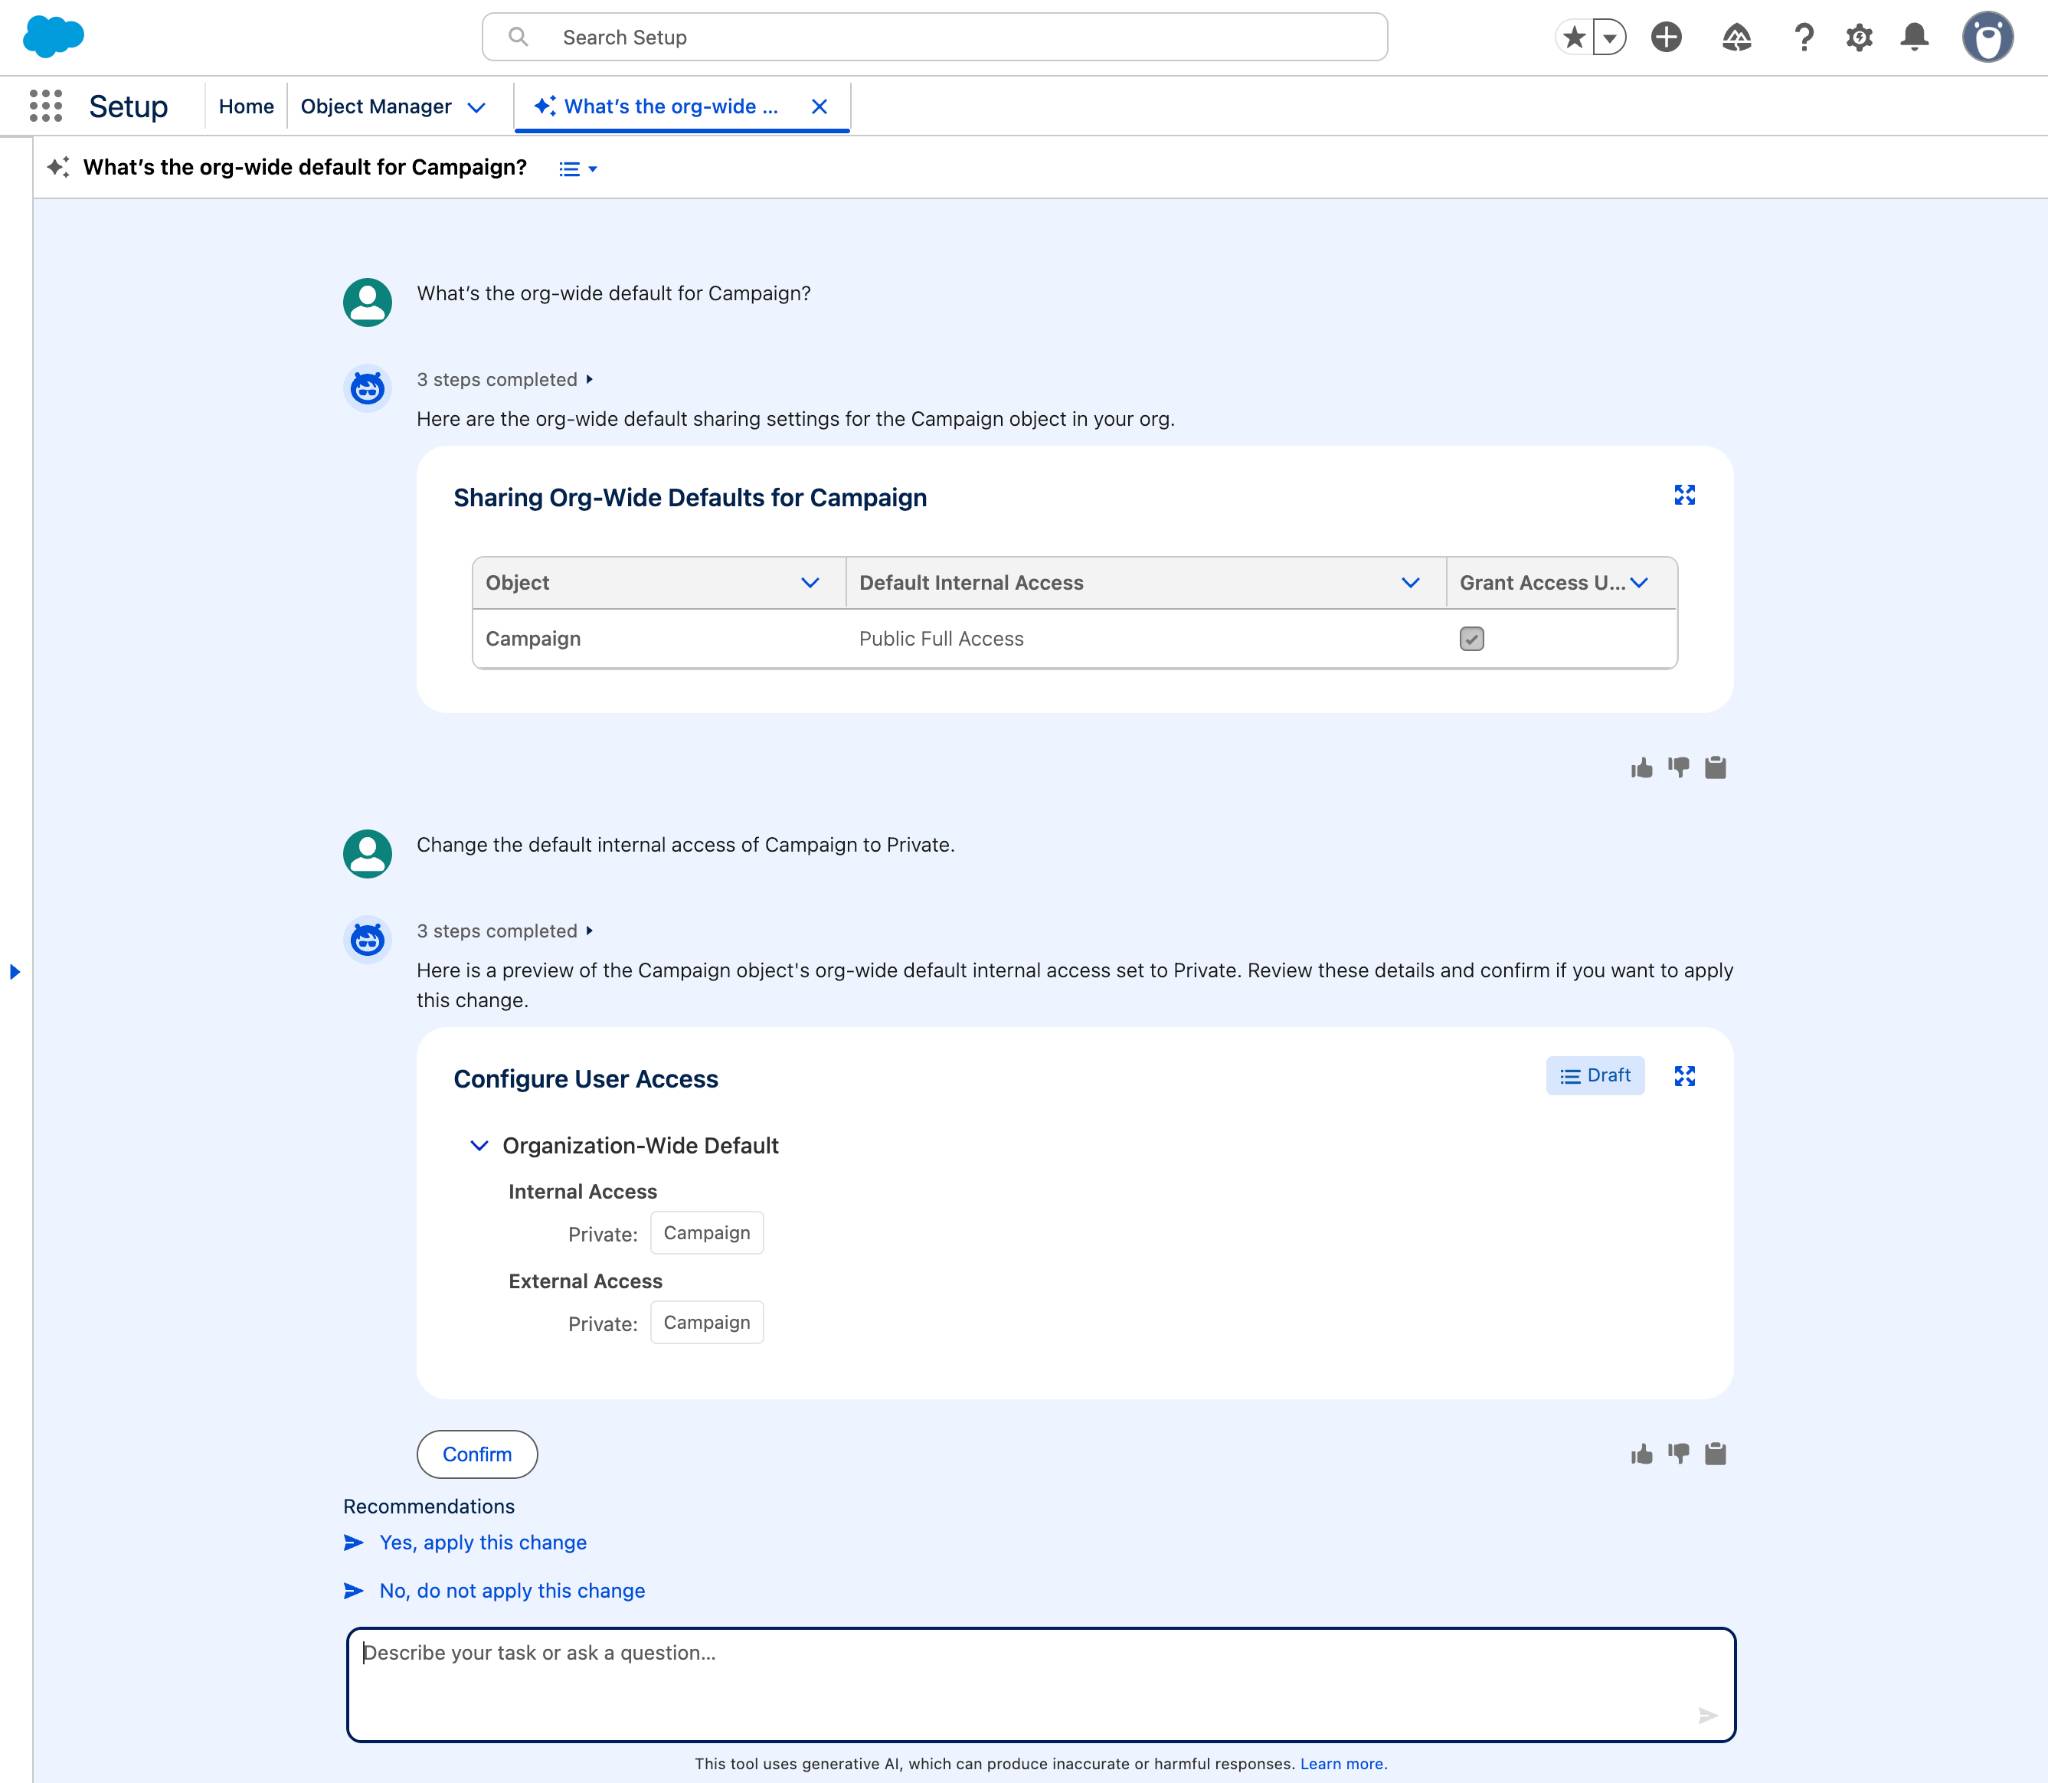Open the Default Internal Access column menu
Image resolution: width=2048 pixels, height=1783 pixels.
(x=1410, y=583)
